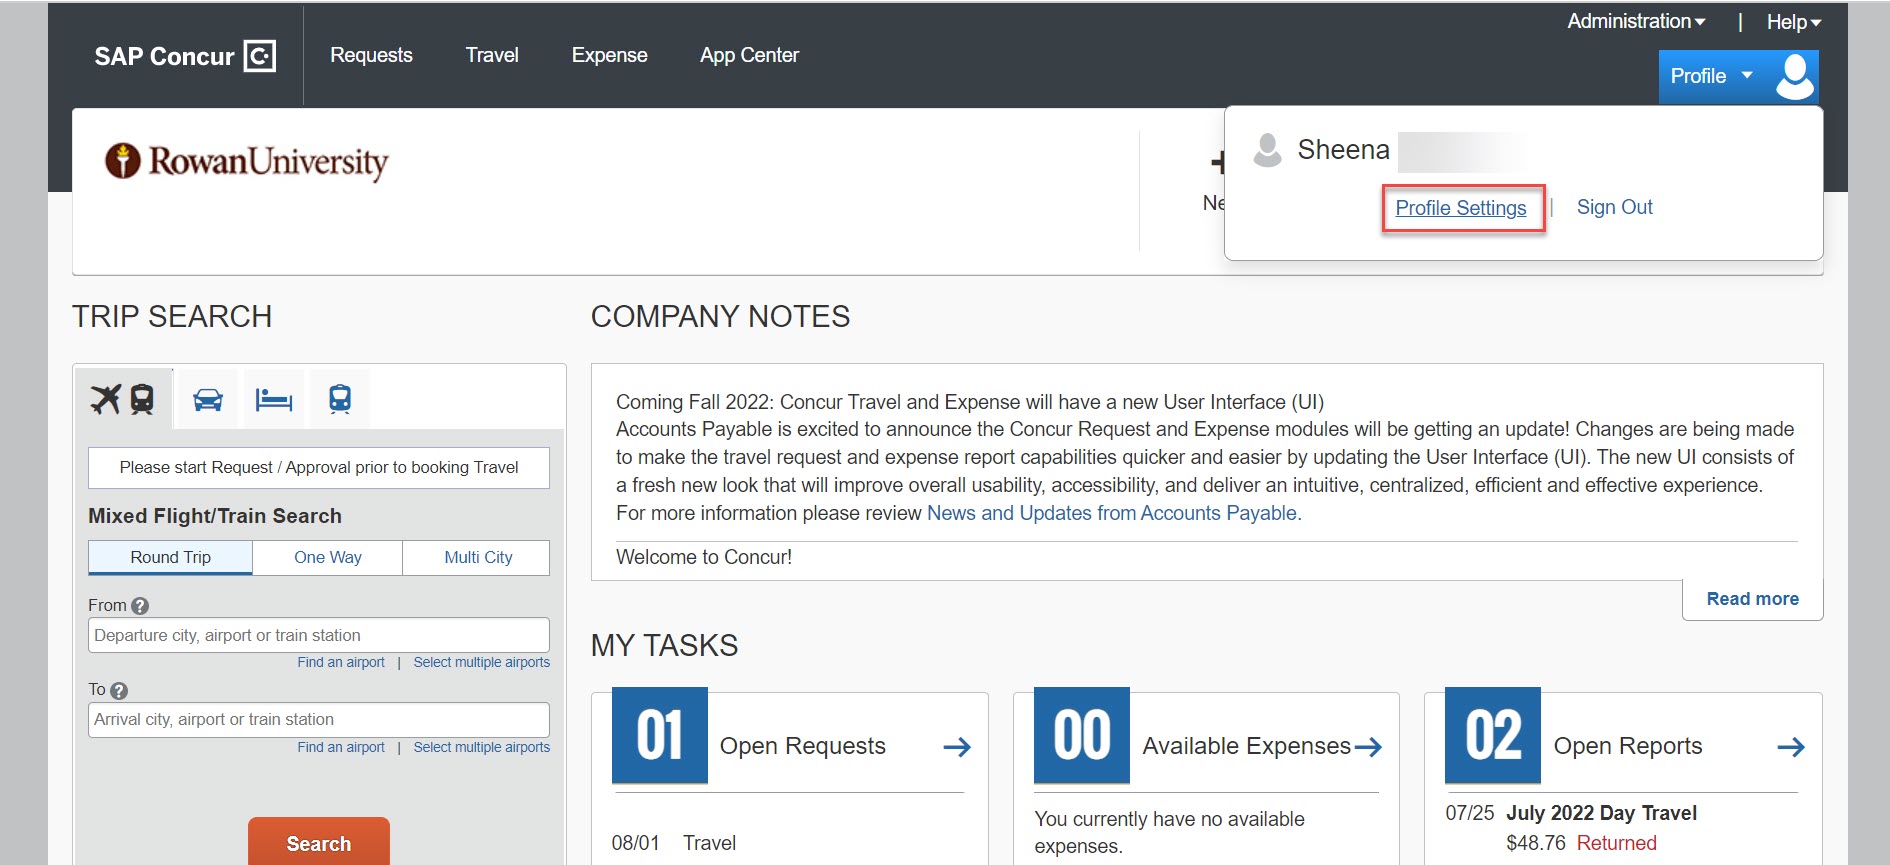
Task: Select the One Way tab
Action: (328, 557)
